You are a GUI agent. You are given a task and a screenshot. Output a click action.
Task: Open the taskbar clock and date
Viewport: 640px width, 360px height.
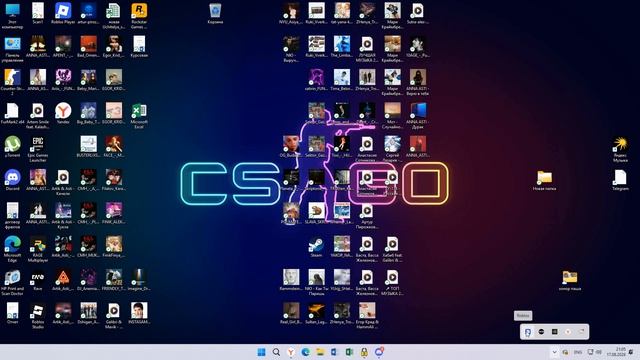tap(617, 352)
